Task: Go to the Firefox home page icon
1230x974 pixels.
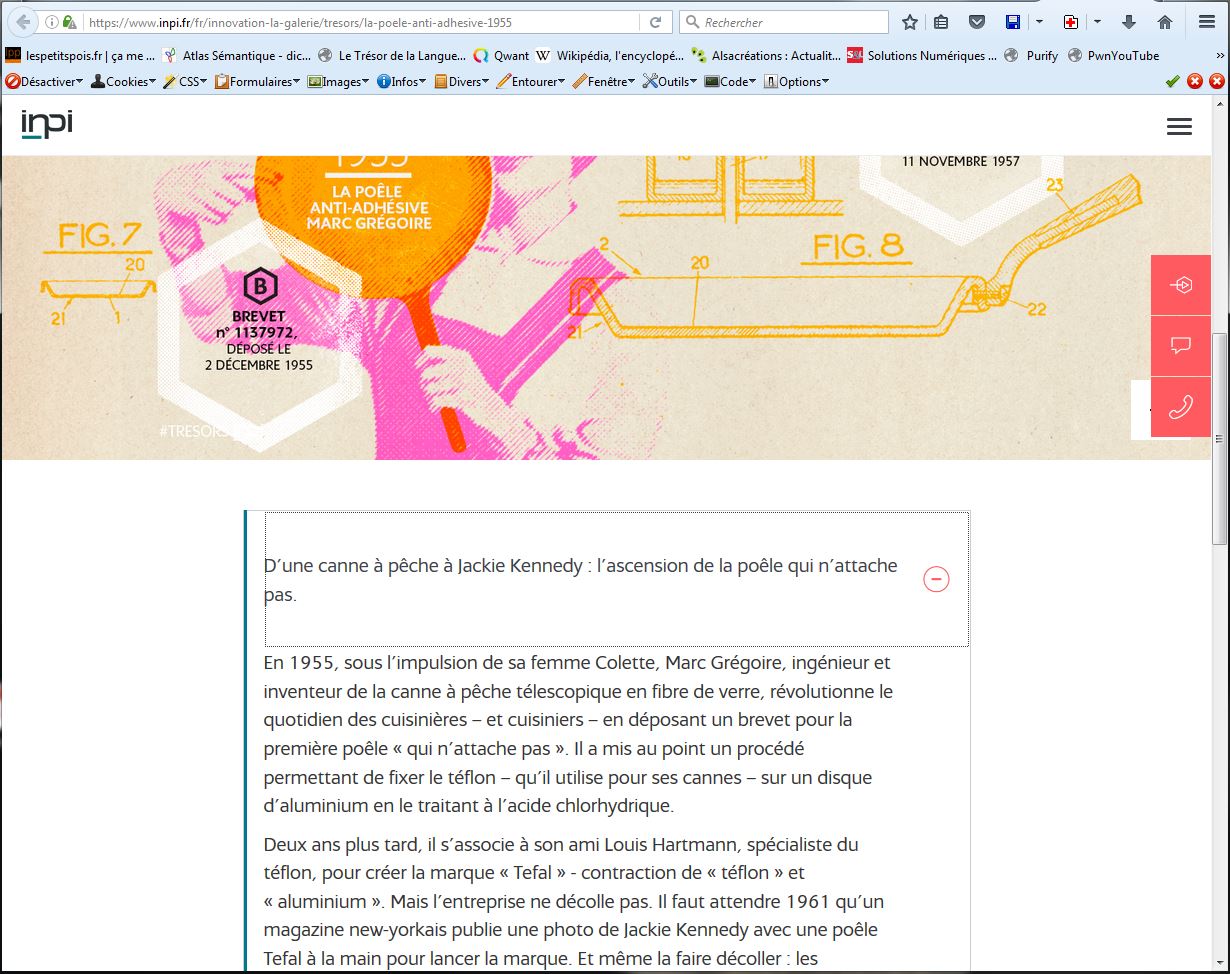Action: [x=1165, y=22]
